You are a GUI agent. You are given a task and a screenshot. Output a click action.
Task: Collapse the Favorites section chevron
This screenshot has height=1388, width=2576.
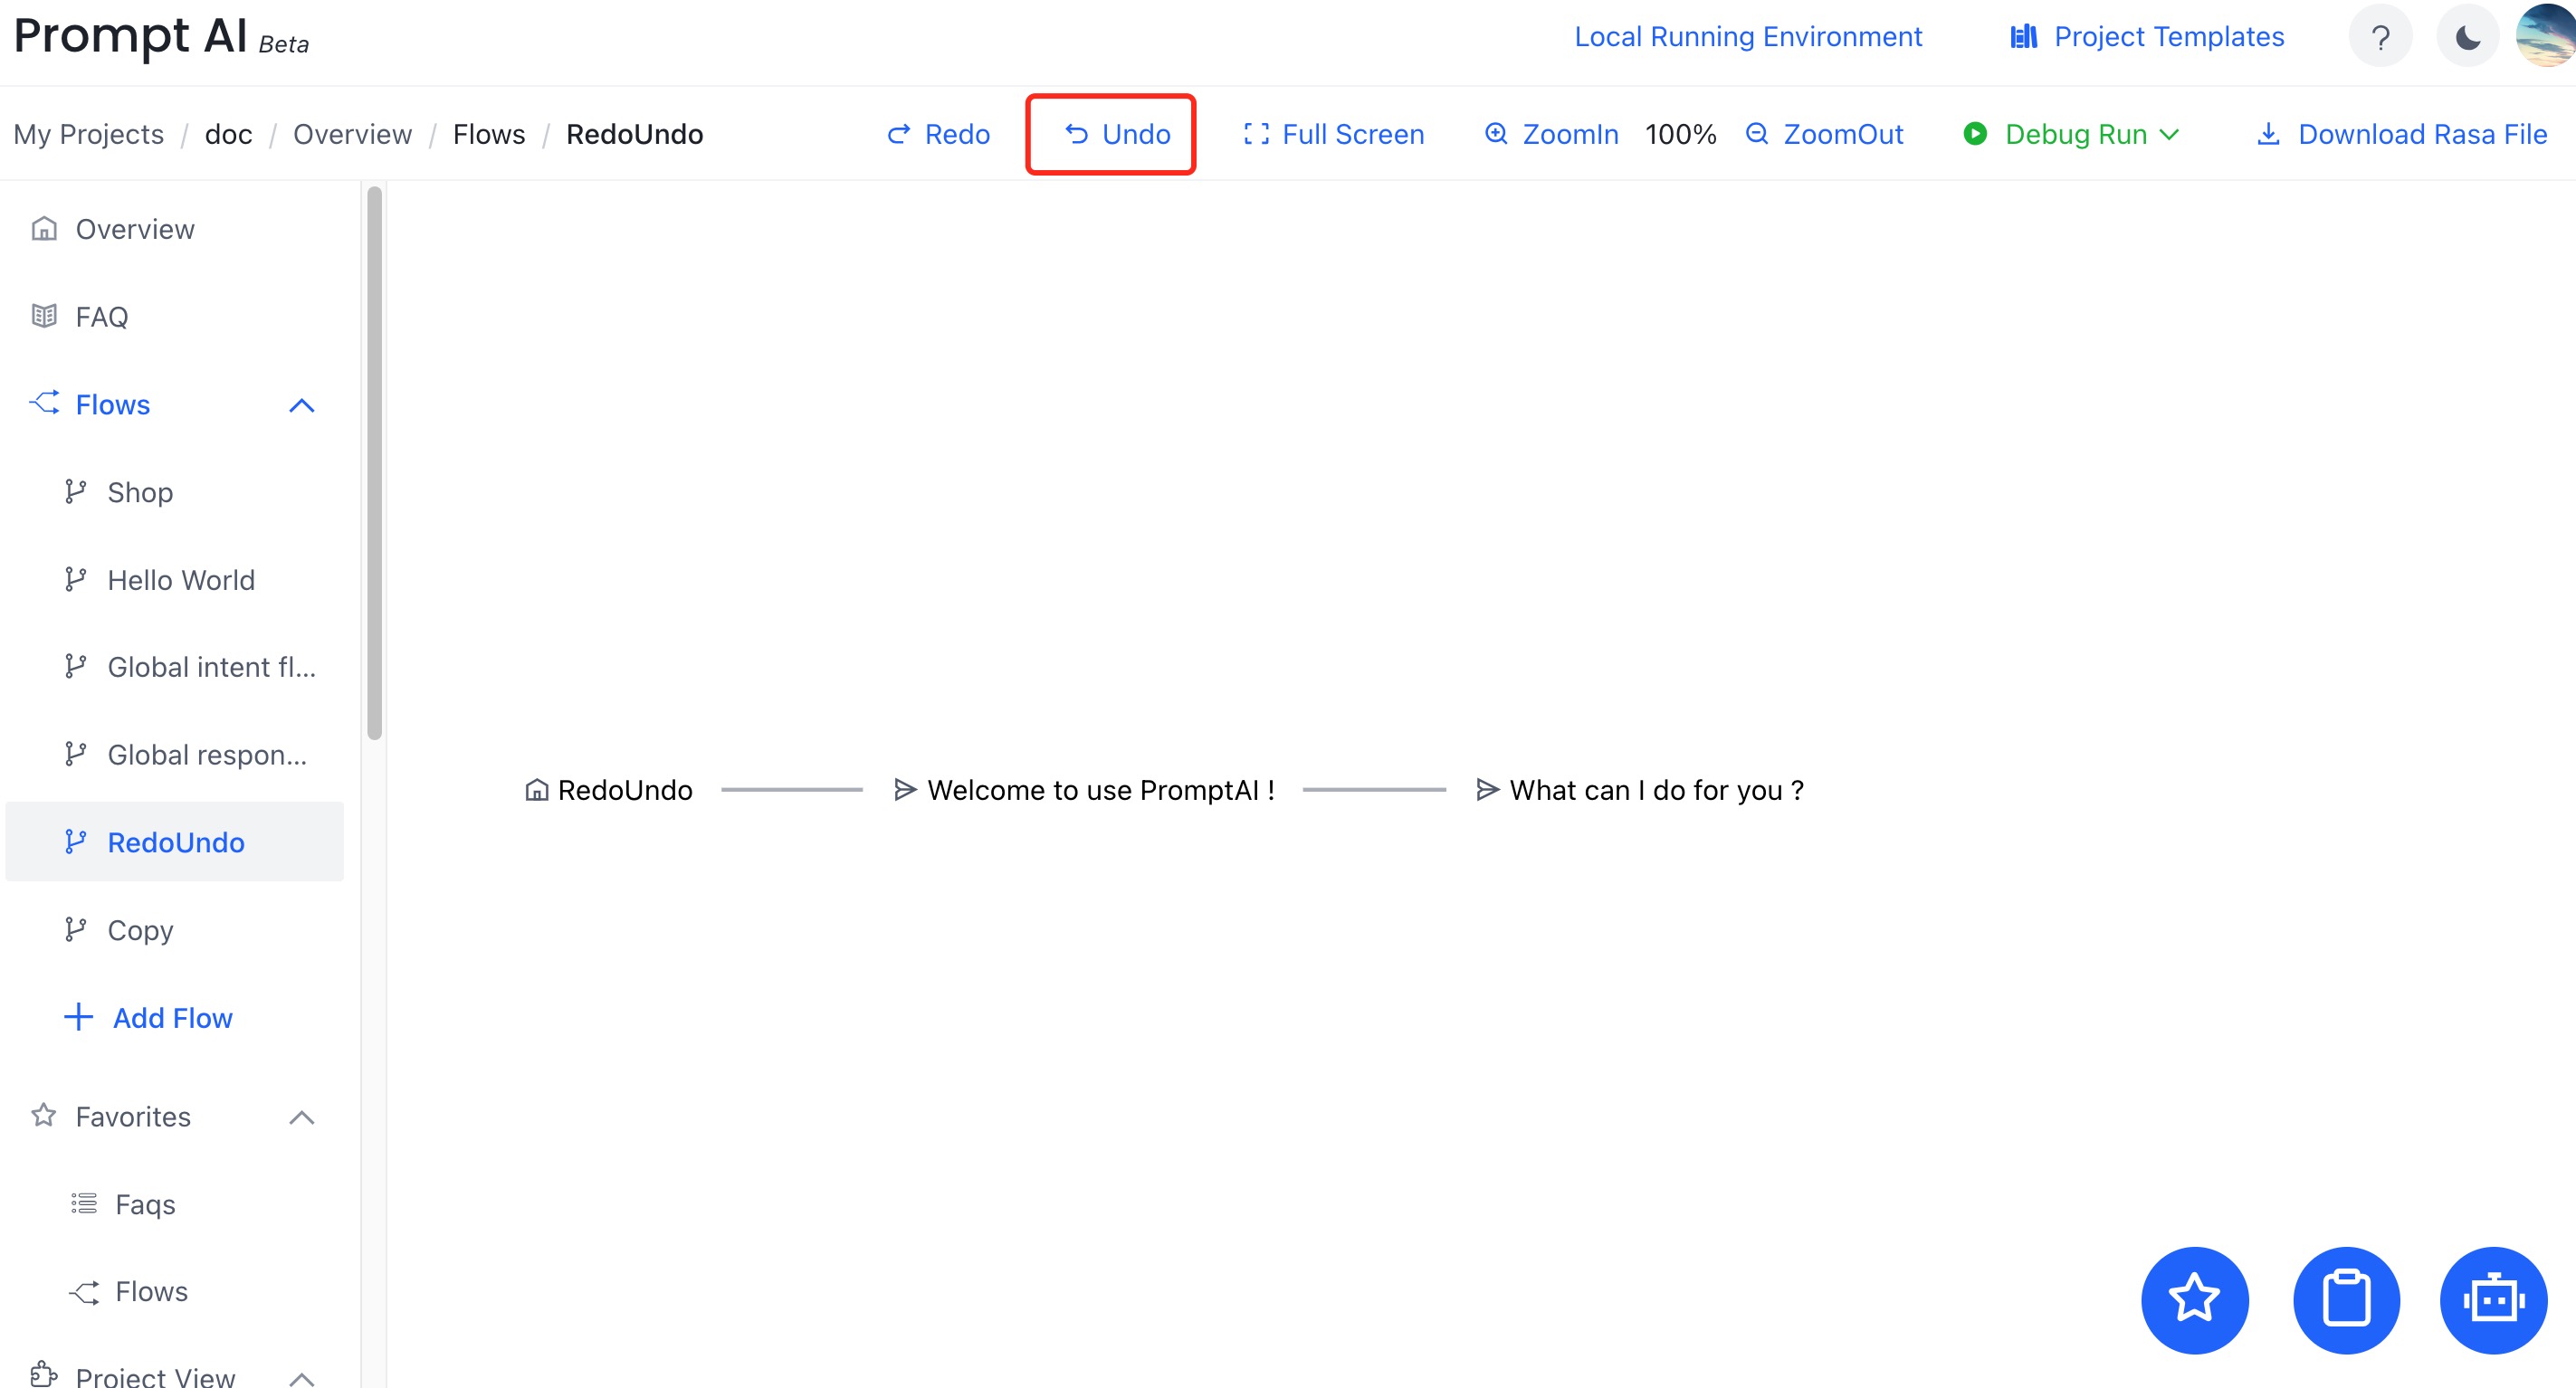(299, 1117)
